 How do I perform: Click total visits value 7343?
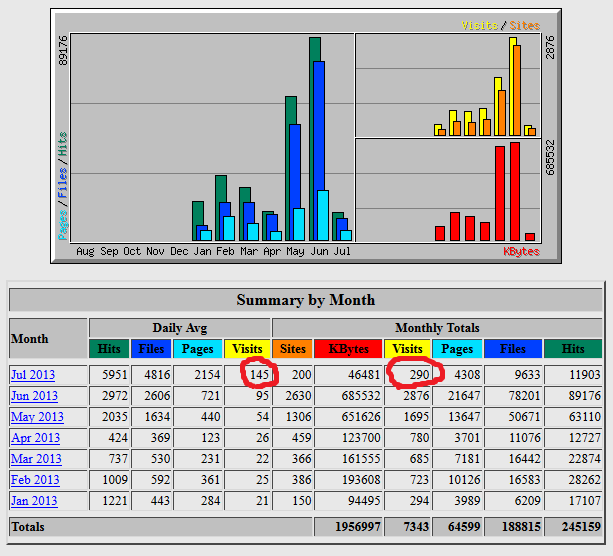pyautogui.click(x=416, y=527)
